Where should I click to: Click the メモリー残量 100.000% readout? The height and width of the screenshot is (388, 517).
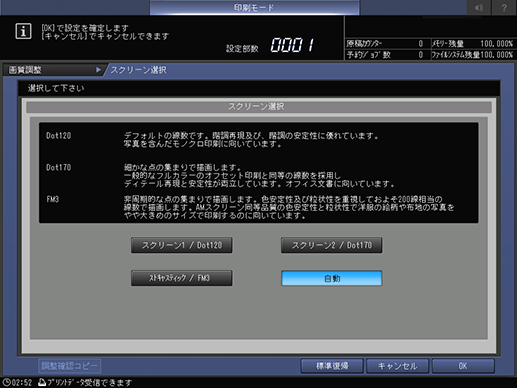click(473, 44)
